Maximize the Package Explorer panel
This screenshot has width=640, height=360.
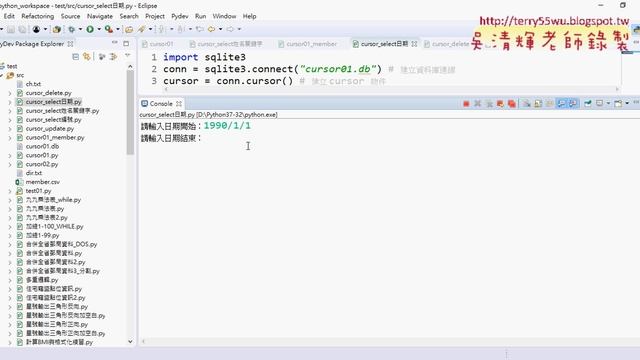126,43
